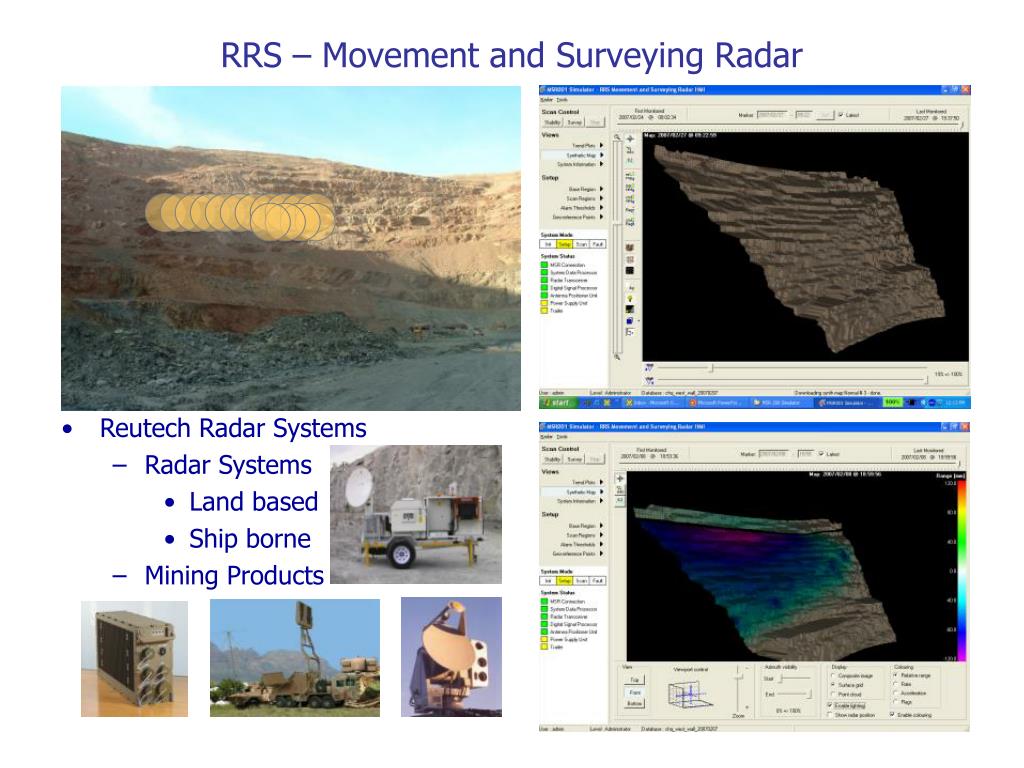This screenshot has width=1024, height=768.
Task: Click the zoom-out magnifier below upper window's vertical slider
Action: [x=617, y=357]
